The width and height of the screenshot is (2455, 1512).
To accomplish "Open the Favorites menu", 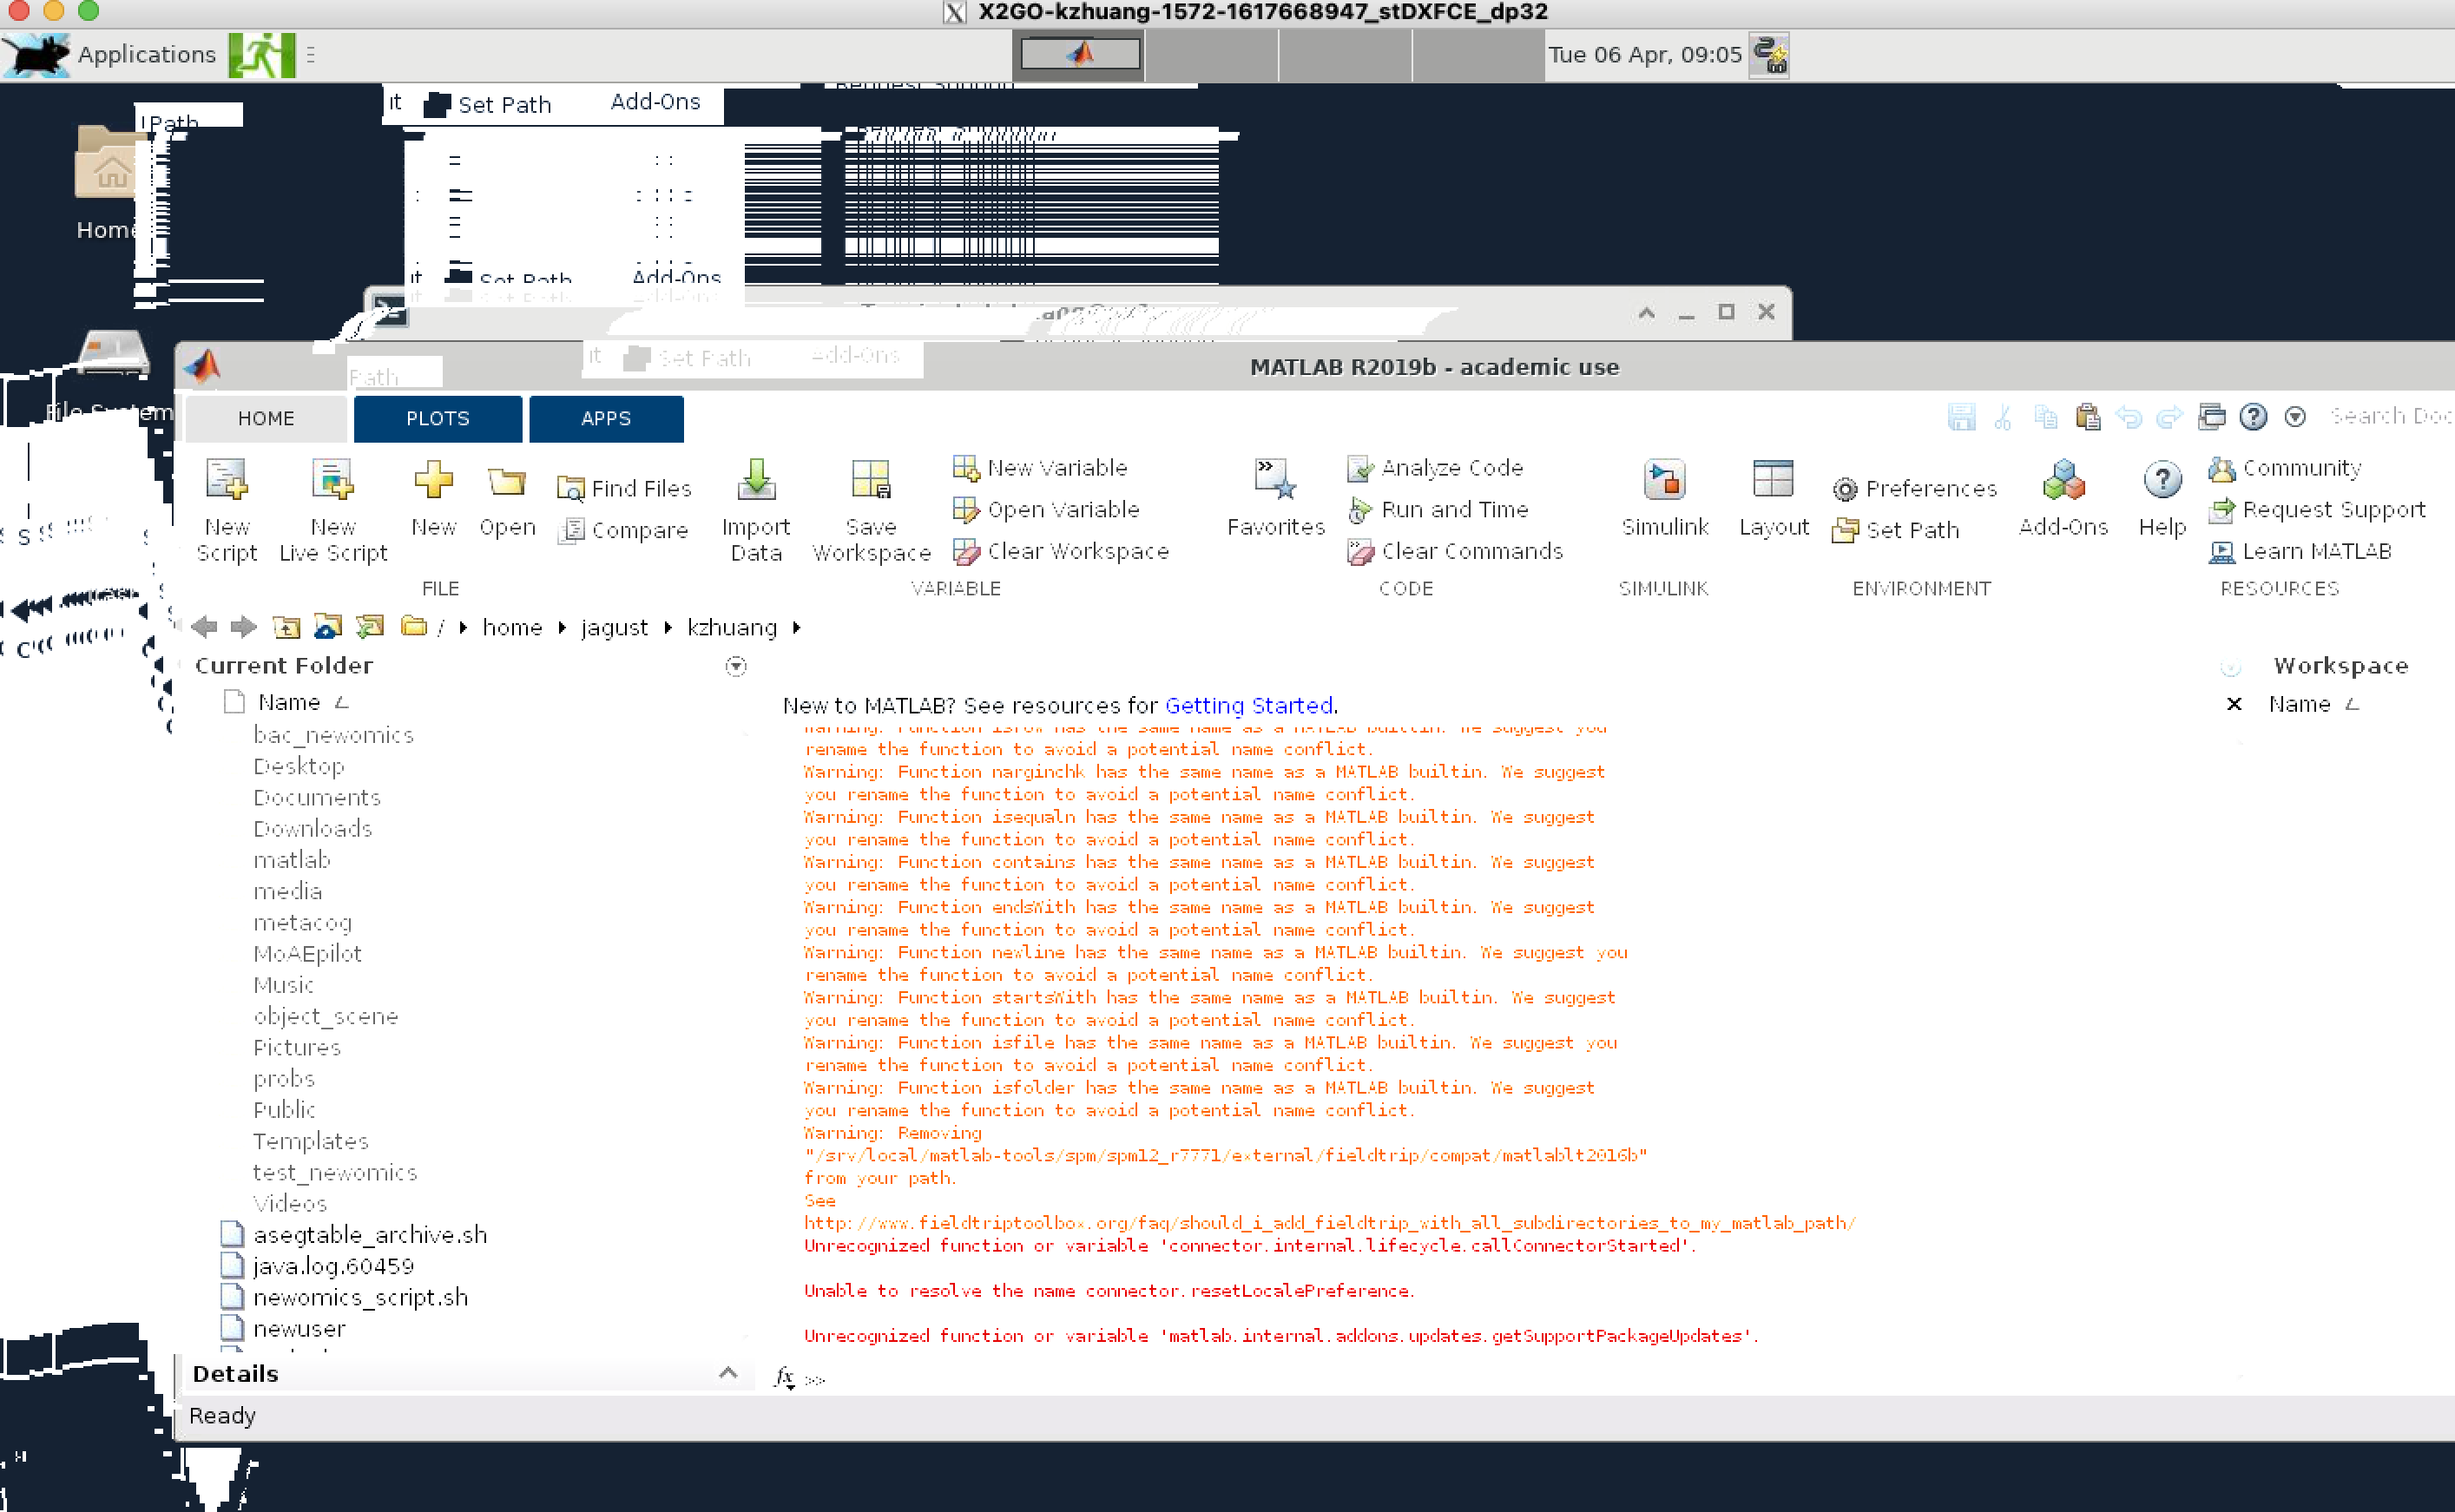I will [x=1275, y=498].
